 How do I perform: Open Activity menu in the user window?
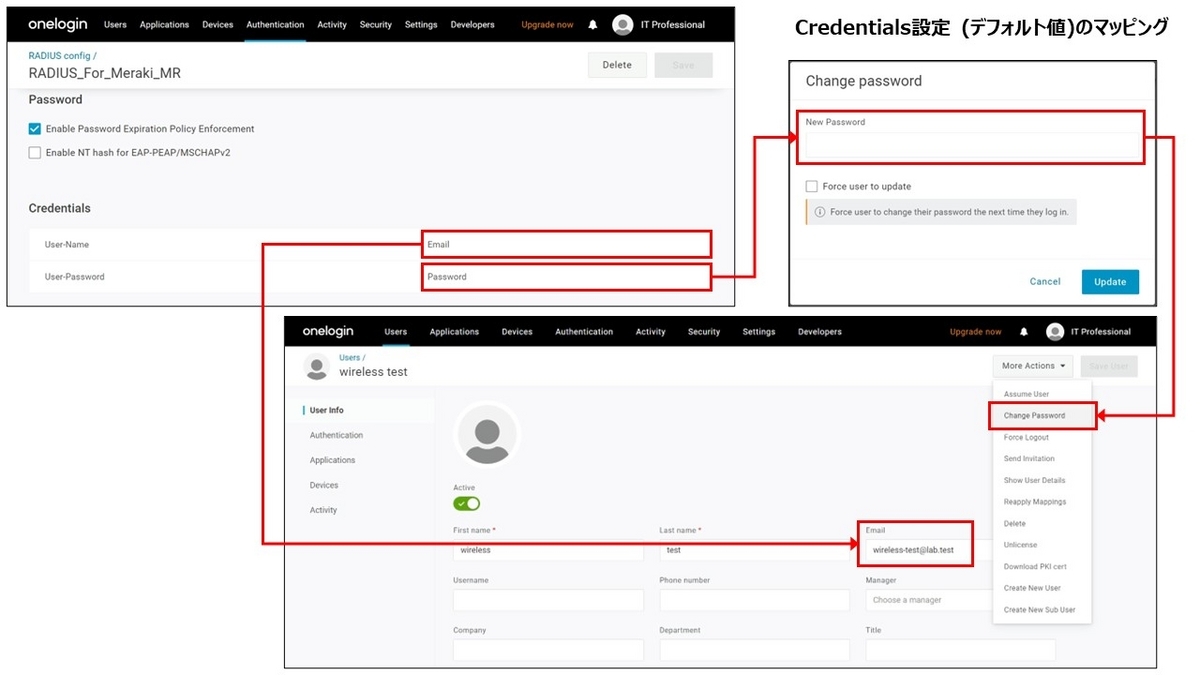[651, 332]
